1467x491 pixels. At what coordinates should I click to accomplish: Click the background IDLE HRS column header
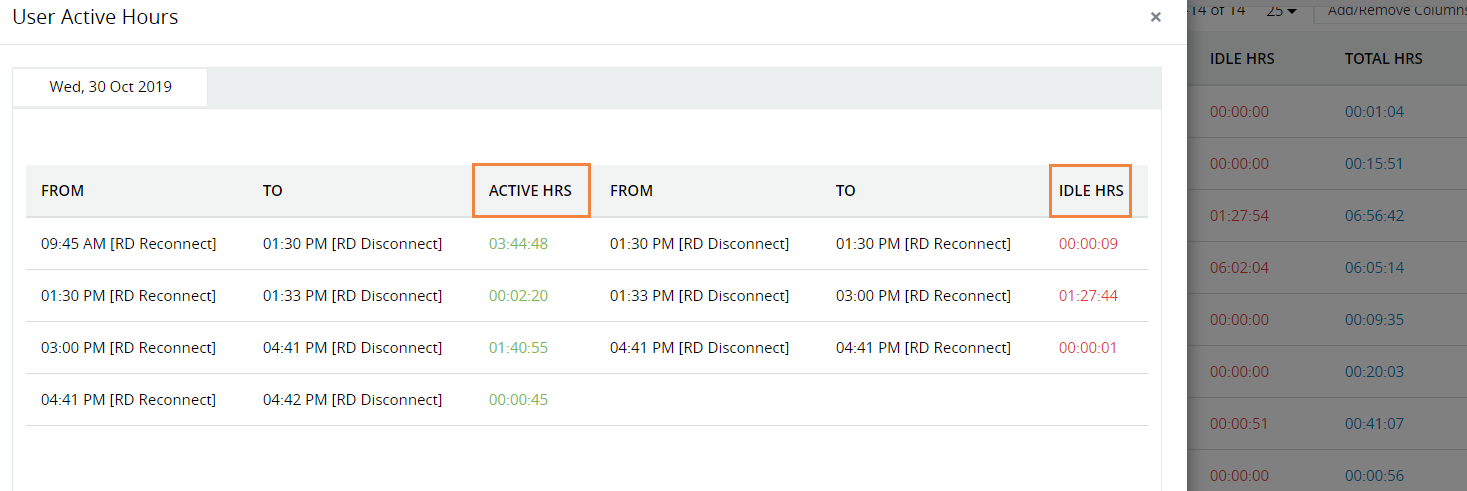point(1242,59)
